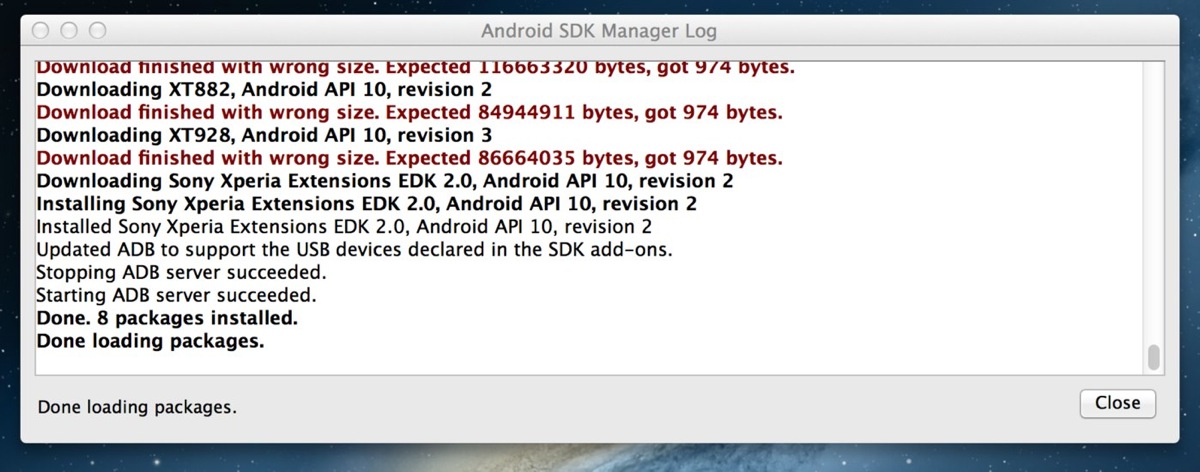Click the status label beside the Close button
Image resolution: width=1200 pixels, height=472 pixels.
[137, 407]
